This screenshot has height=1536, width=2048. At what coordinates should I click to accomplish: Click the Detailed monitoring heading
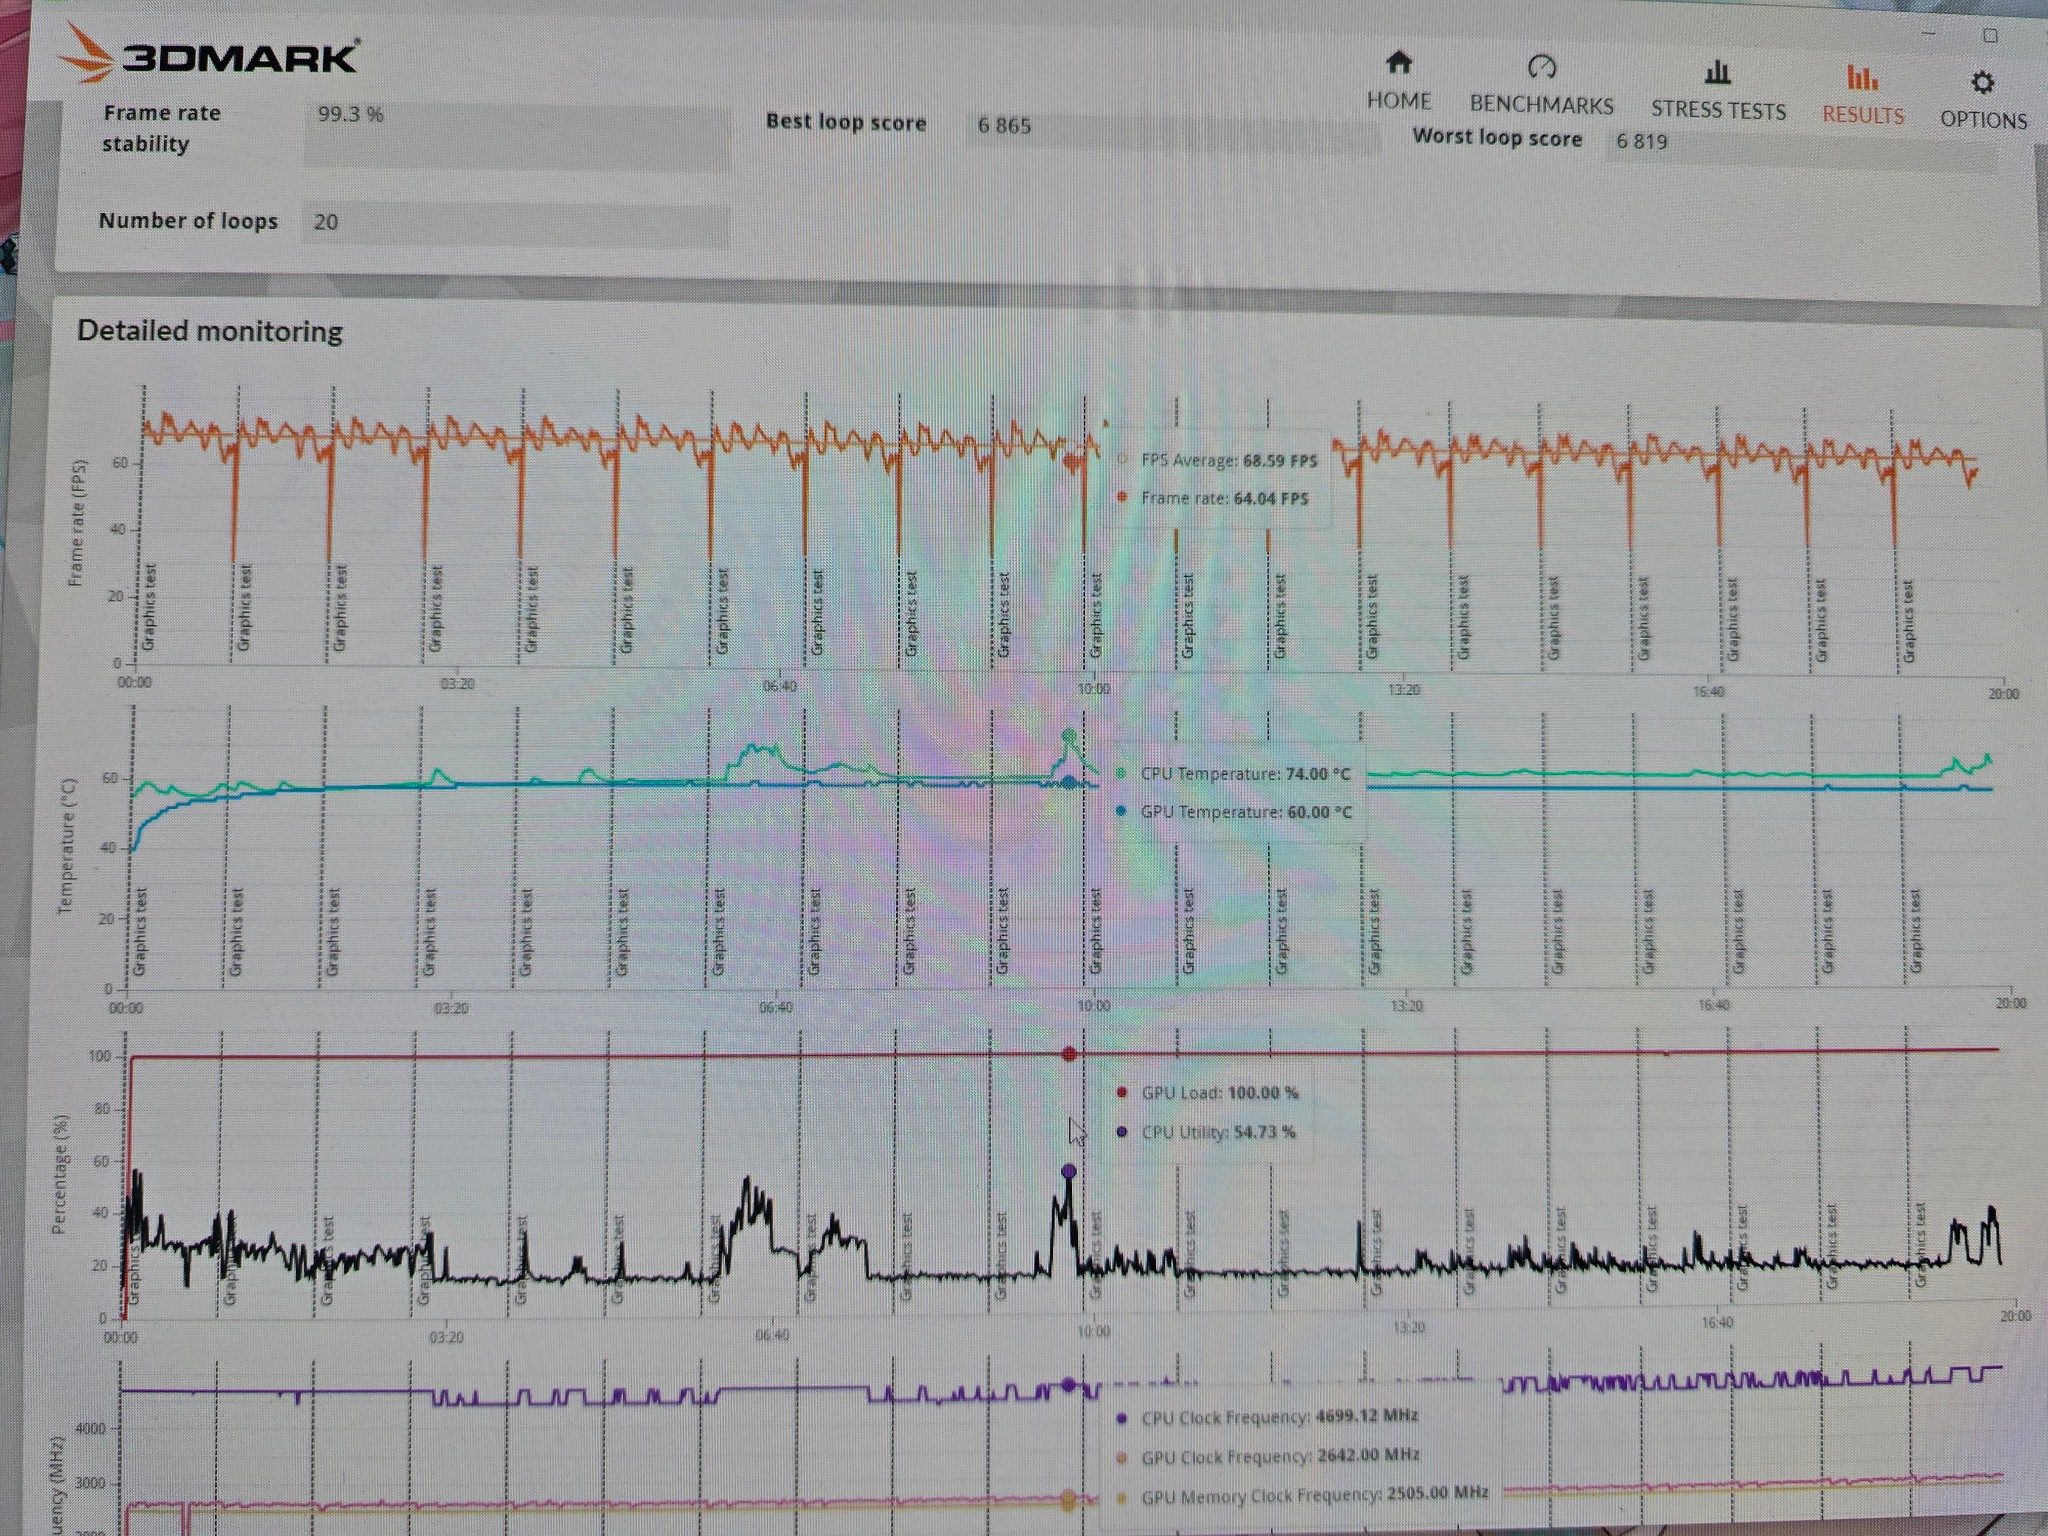coord(210,331)
